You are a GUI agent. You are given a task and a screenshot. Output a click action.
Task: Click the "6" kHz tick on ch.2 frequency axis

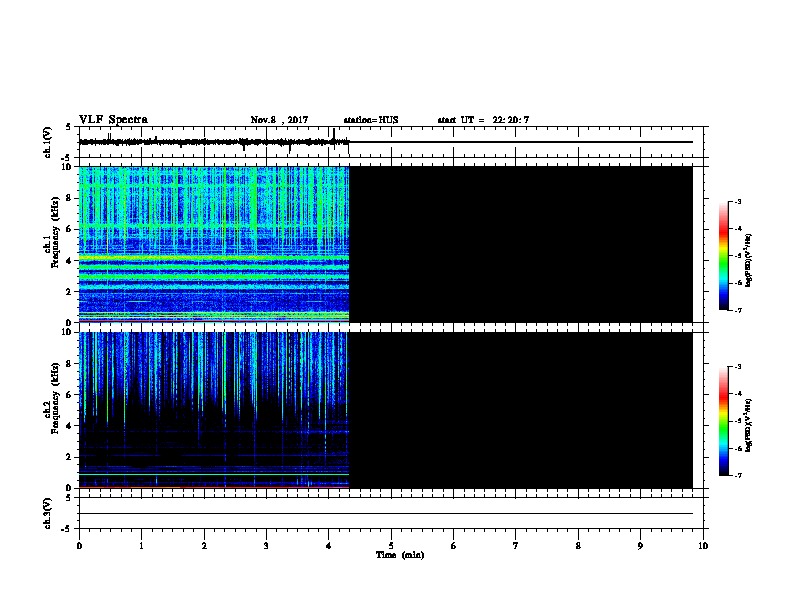(x=69, y=394)
